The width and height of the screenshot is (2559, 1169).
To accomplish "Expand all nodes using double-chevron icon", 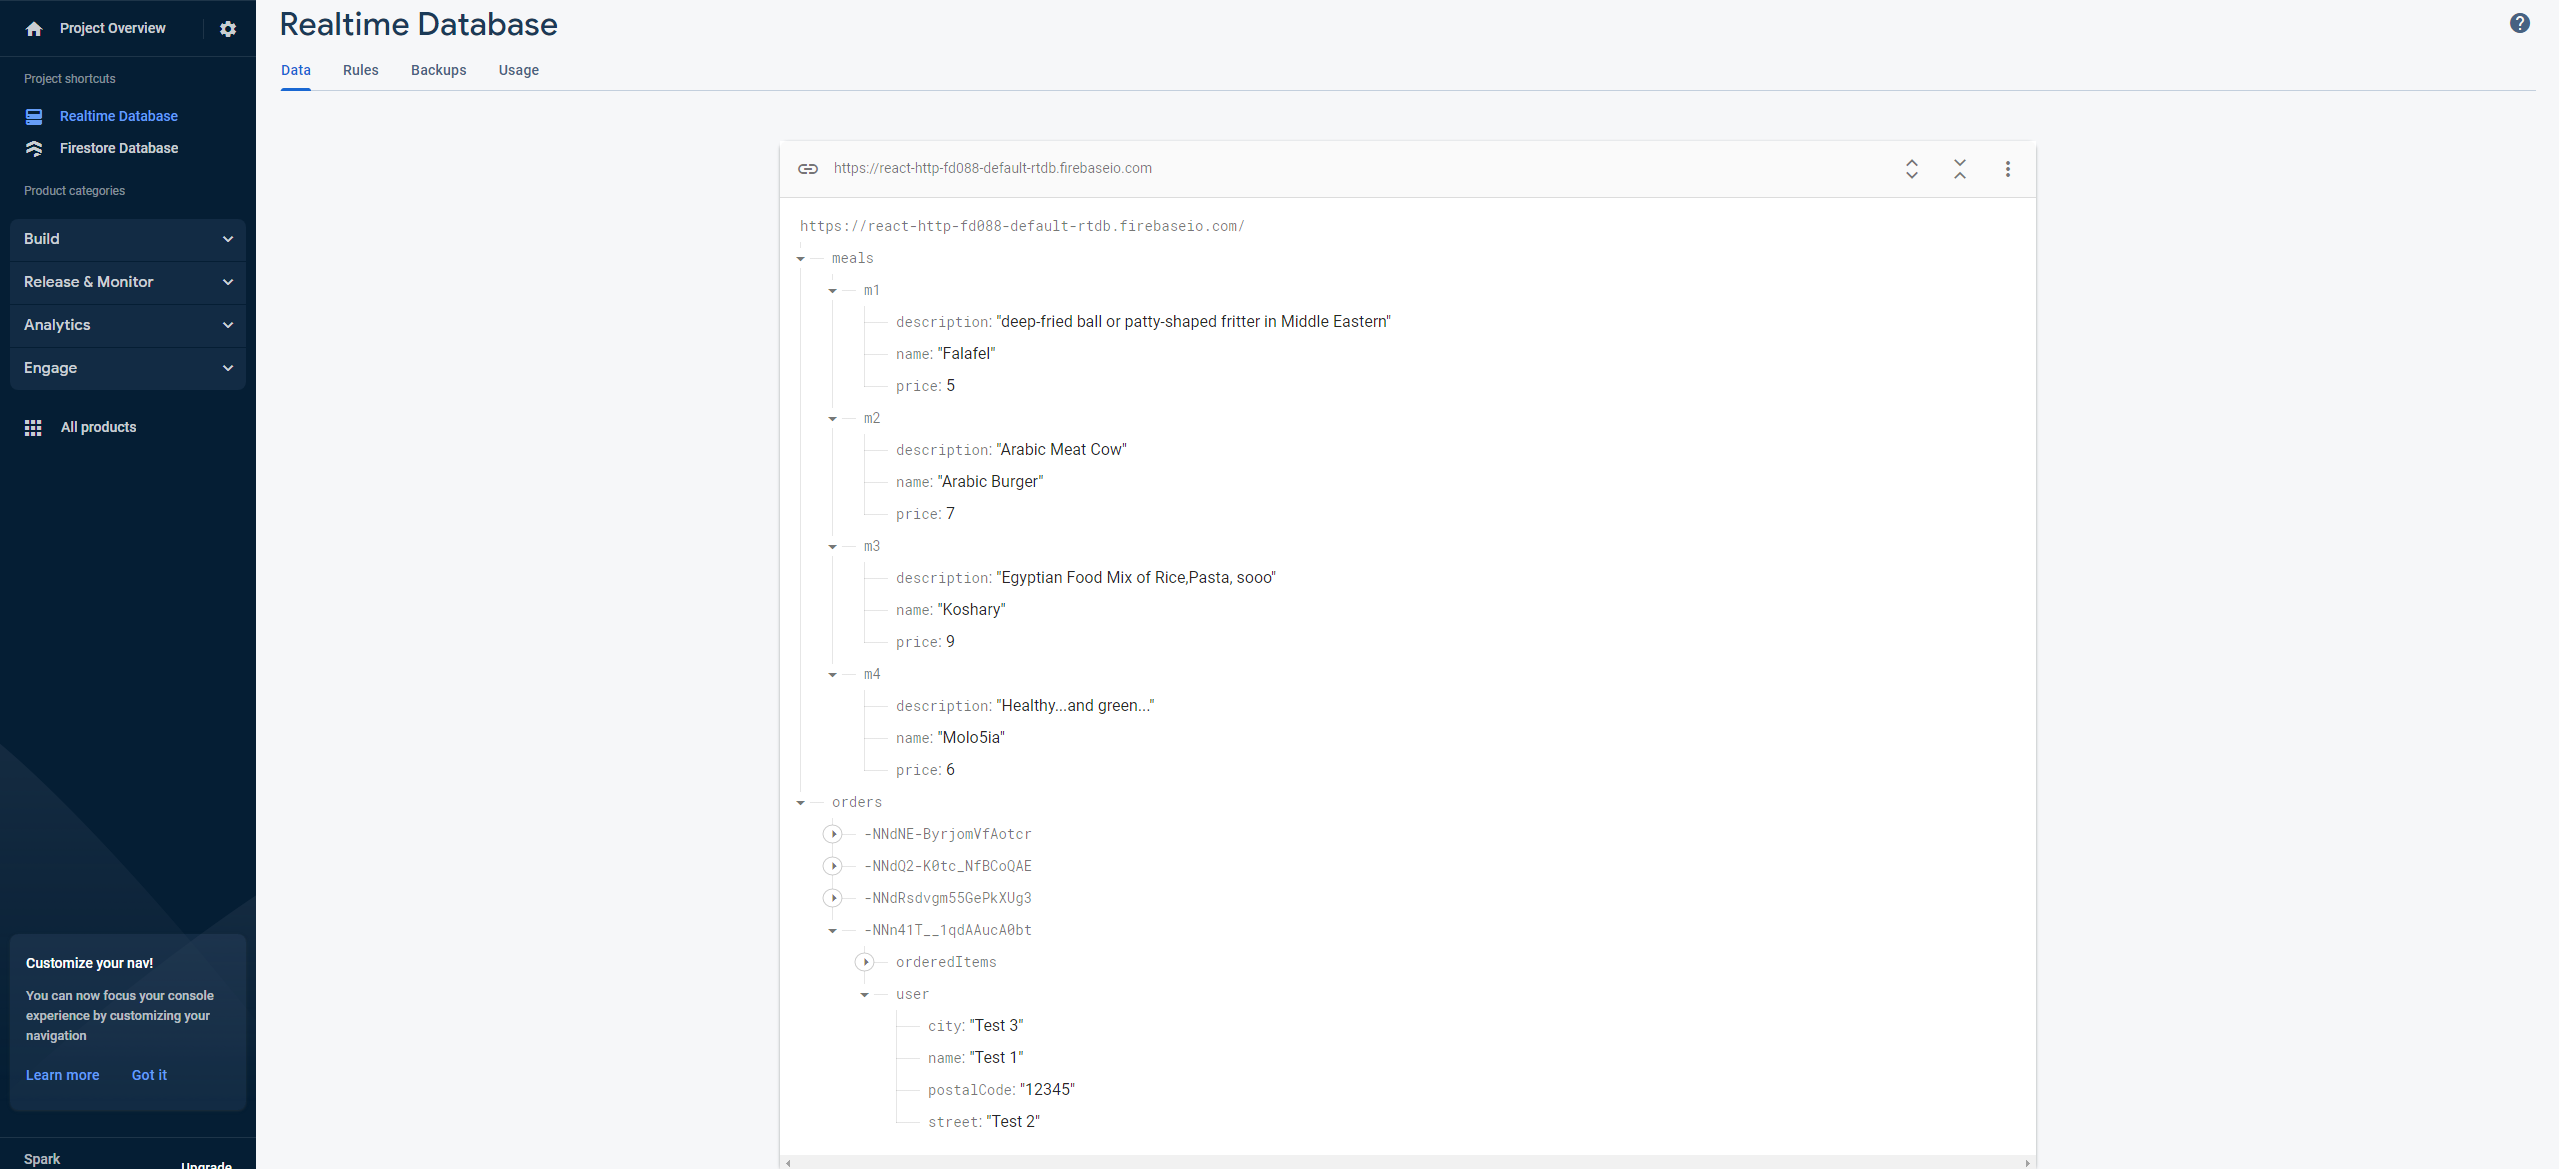I will coord(1910,169).
